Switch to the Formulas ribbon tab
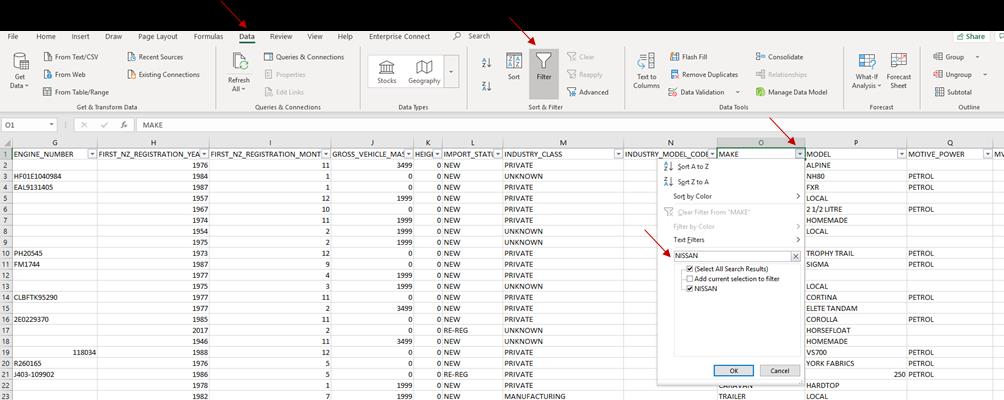This screenshot has width=1004, height=400. (208, 37)
